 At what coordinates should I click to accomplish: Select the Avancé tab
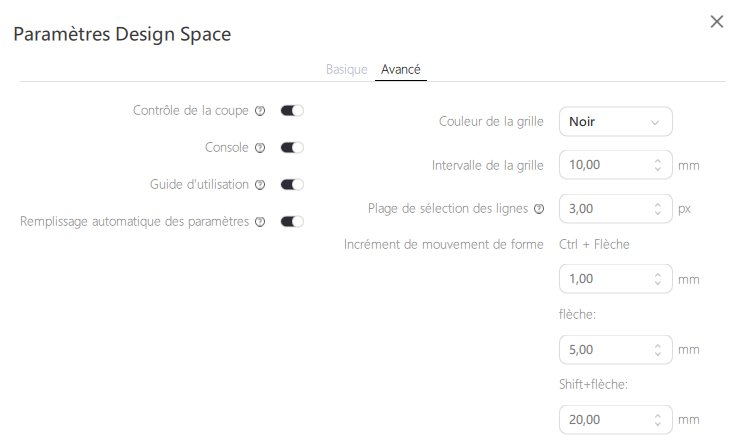[401, 70]
